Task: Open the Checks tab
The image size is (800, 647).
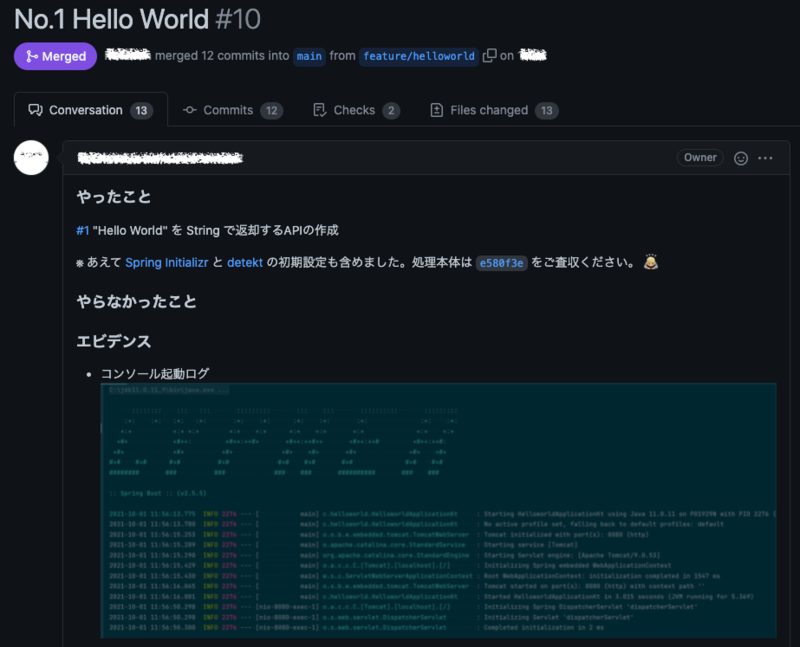Action: click(x=355, y=110)
